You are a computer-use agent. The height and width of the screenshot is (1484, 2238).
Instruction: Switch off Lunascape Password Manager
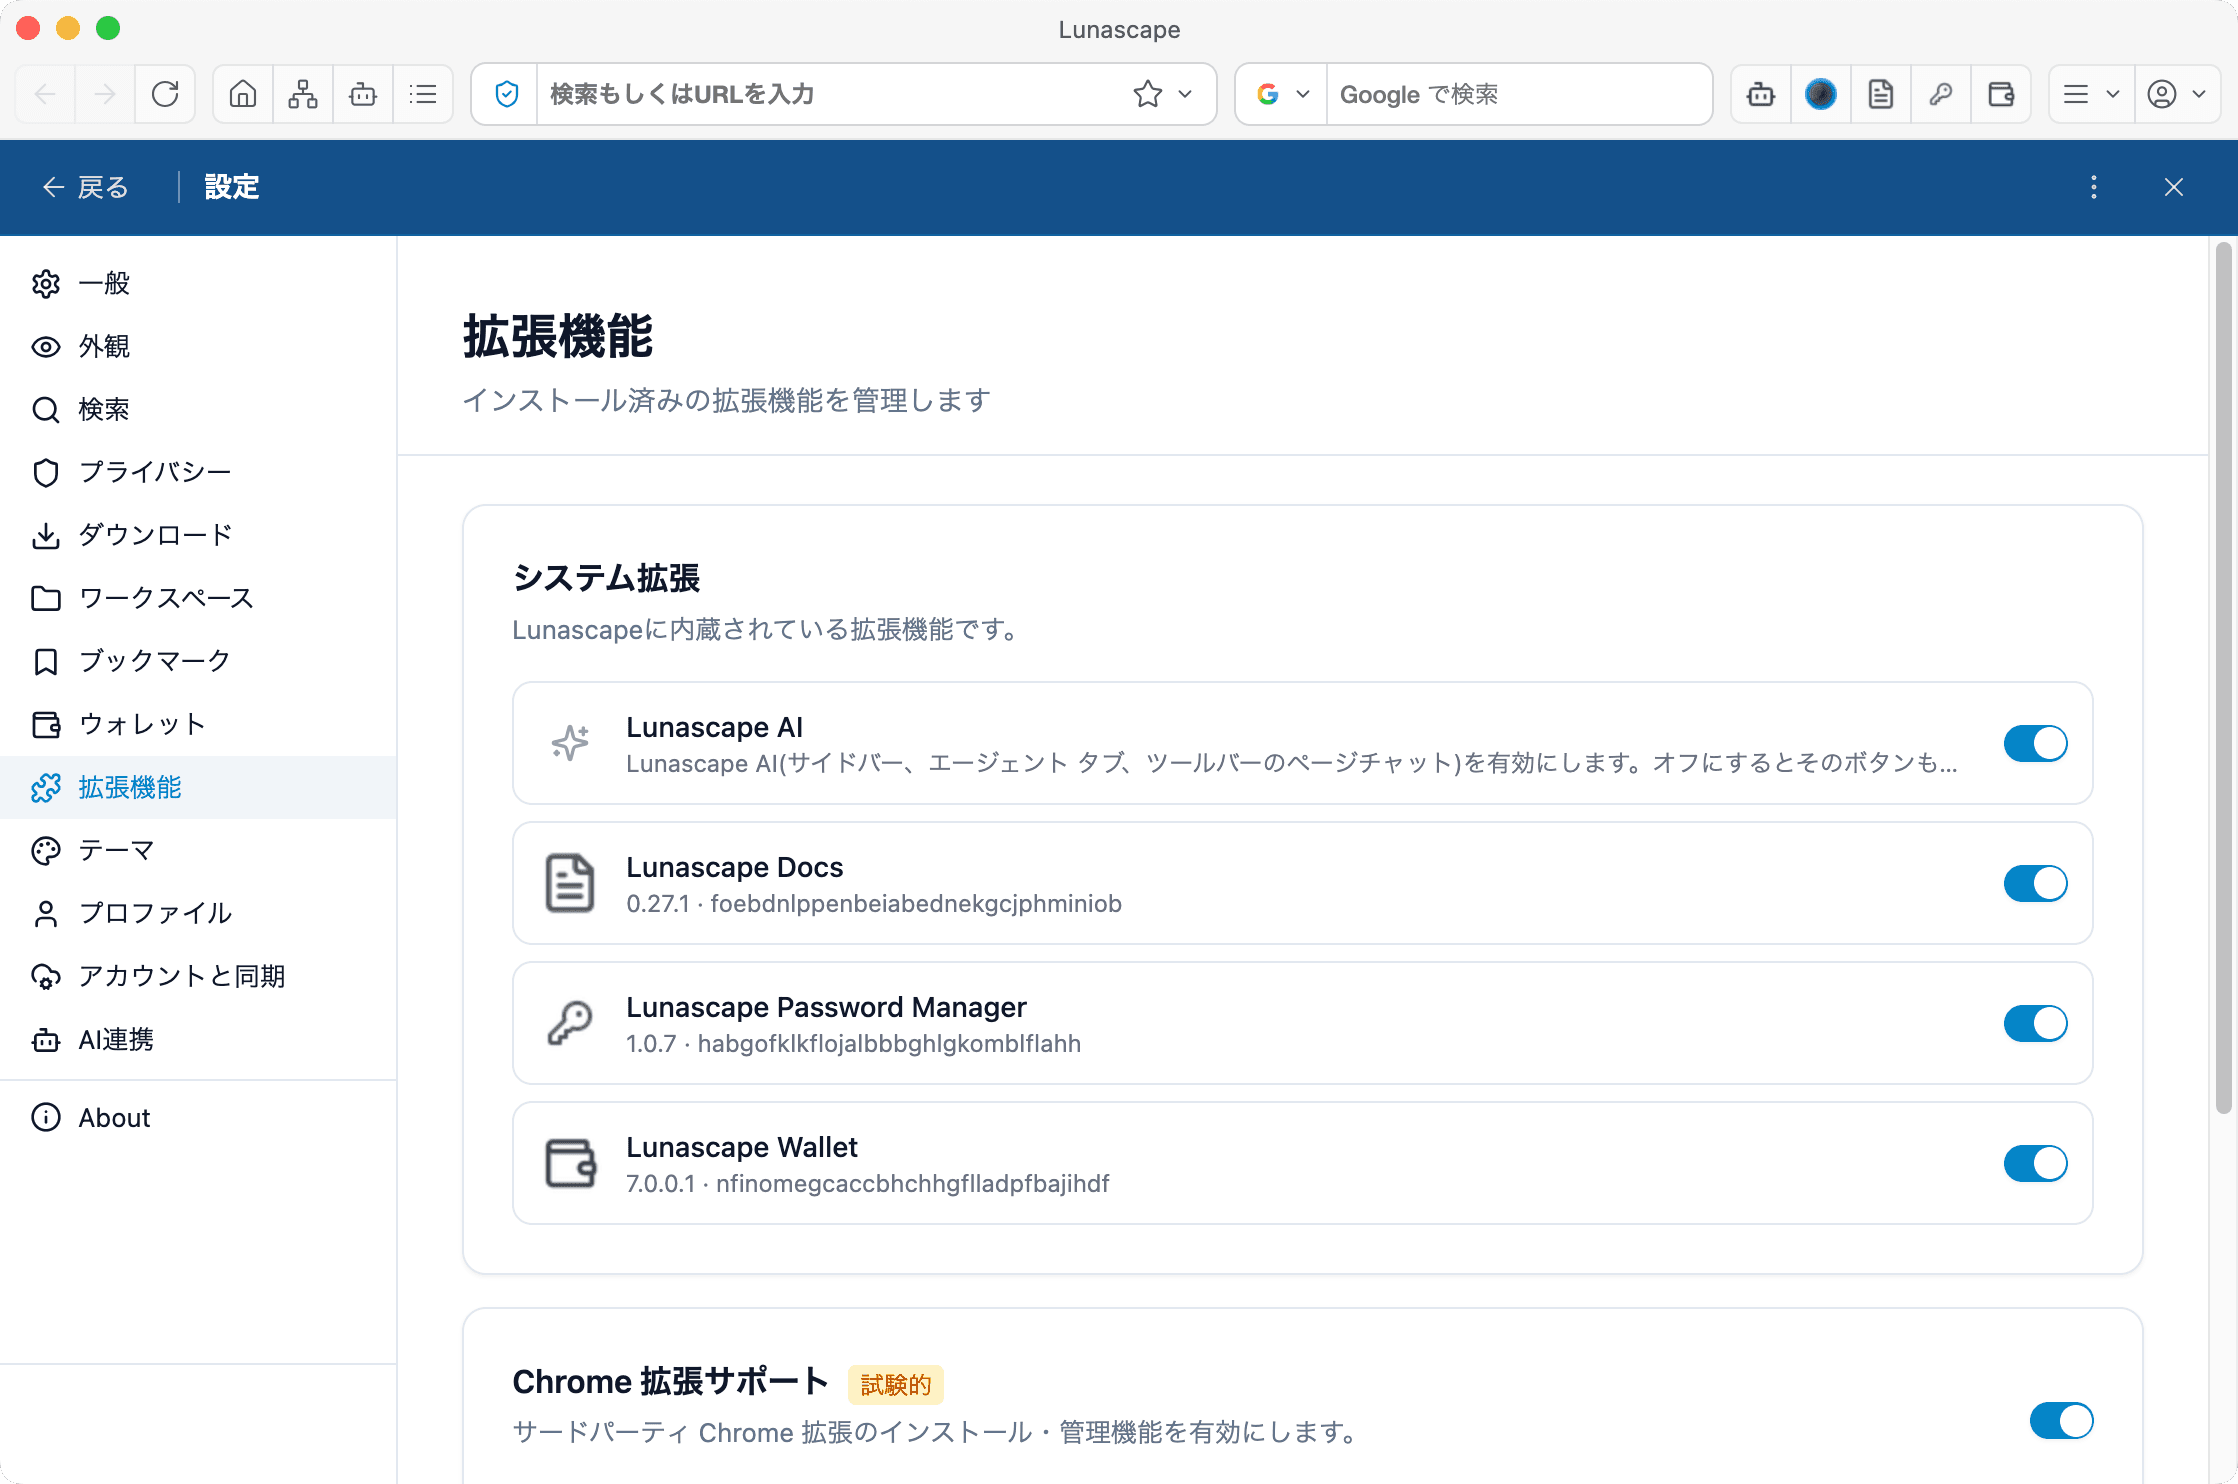2035,1023
